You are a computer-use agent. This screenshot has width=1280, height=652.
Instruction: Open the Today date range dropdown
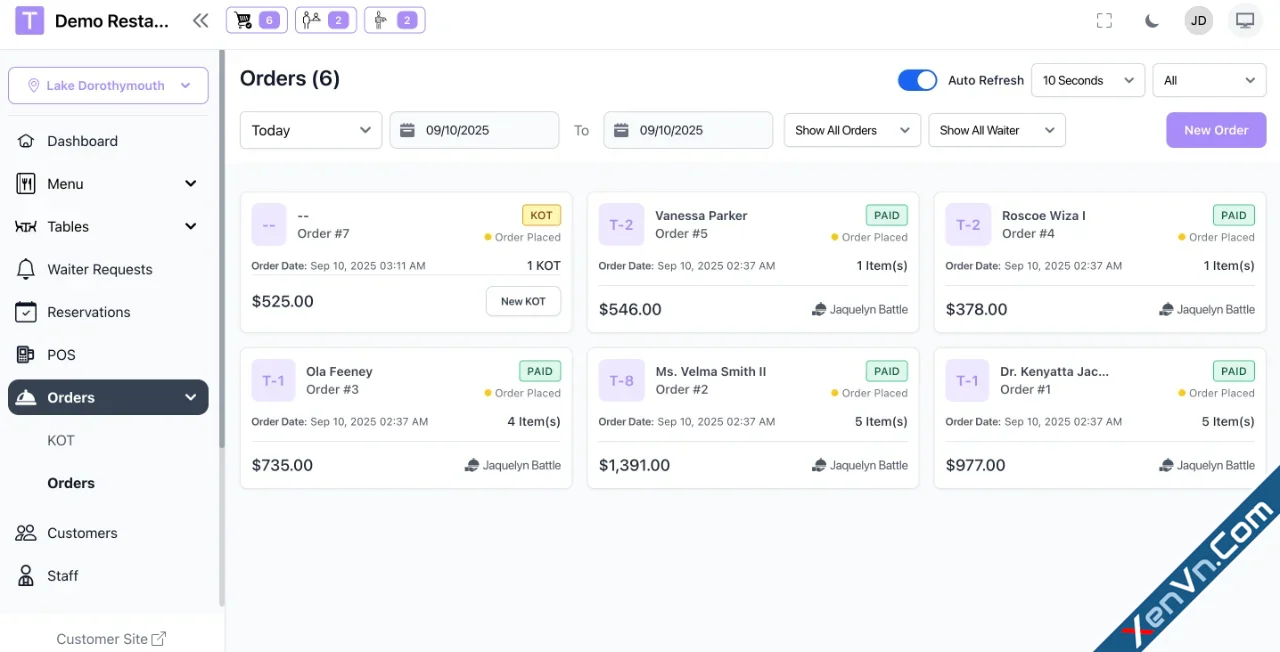310,130
